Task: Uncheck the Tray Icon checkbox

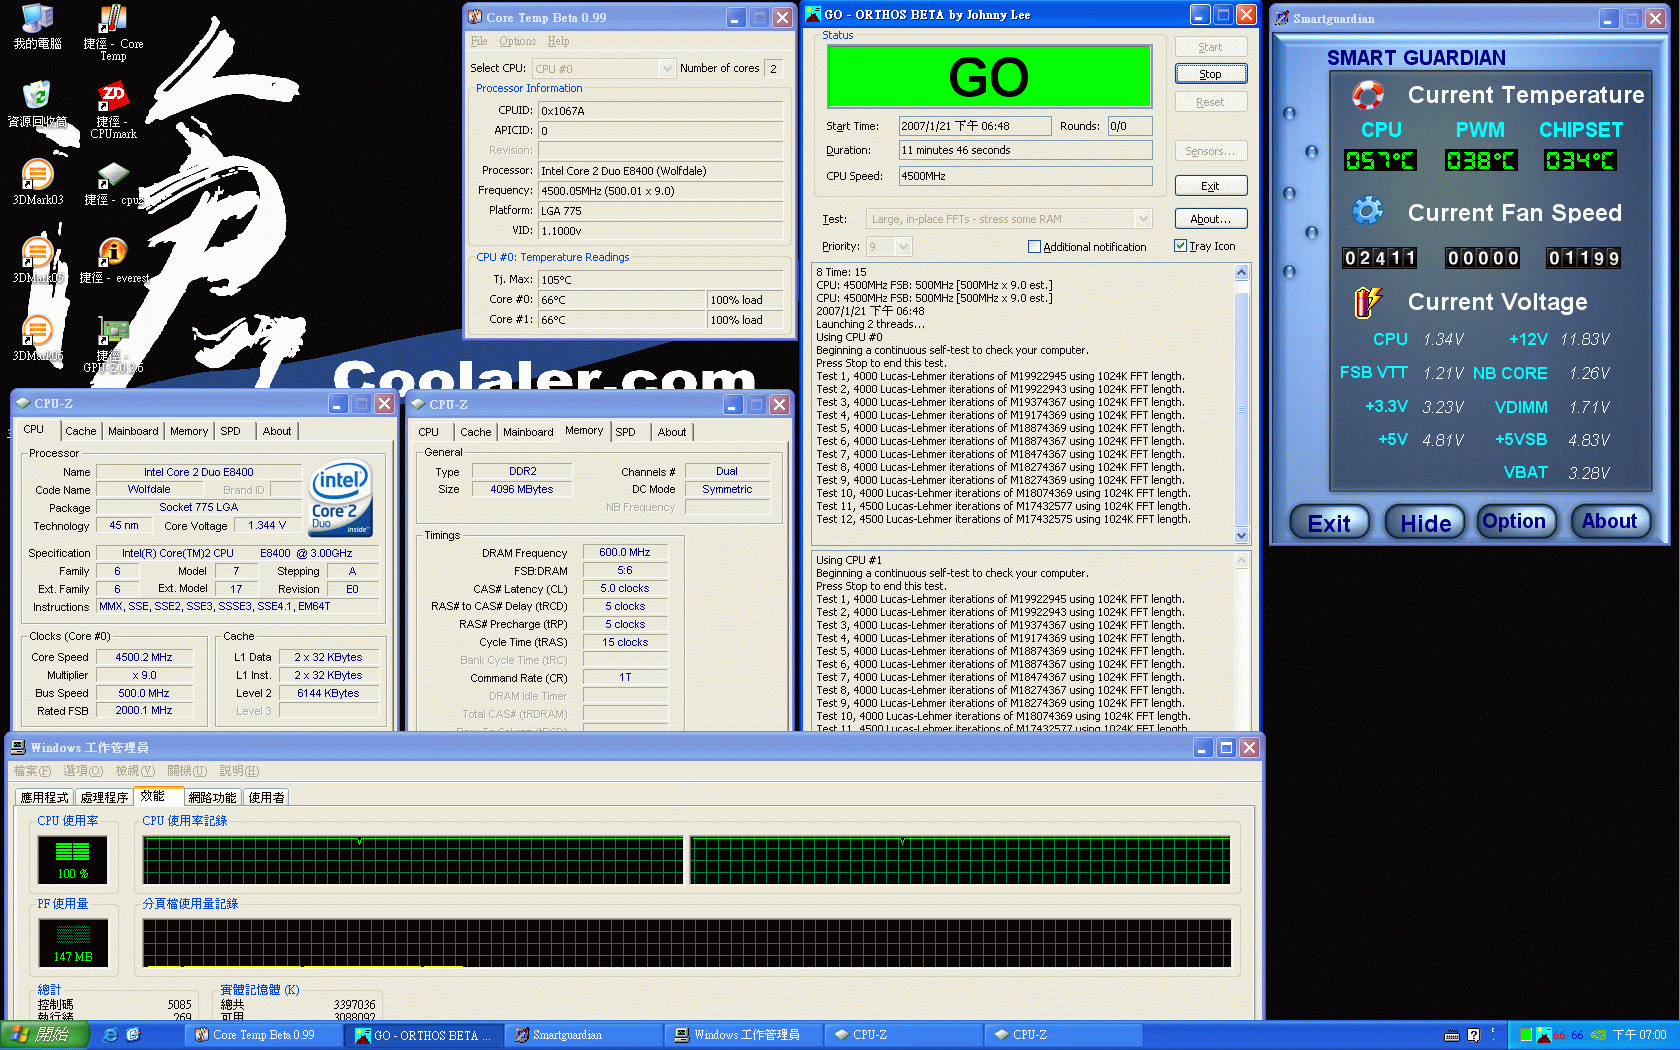Action: pos(1180,246)
